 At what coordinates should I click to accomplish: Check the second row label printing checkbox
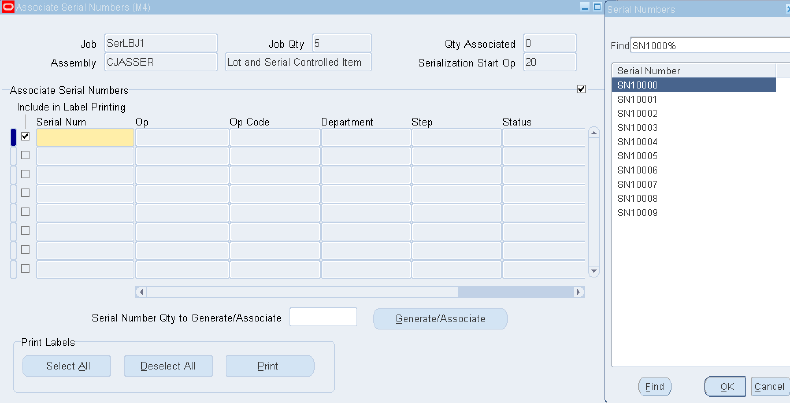[25, 155]
